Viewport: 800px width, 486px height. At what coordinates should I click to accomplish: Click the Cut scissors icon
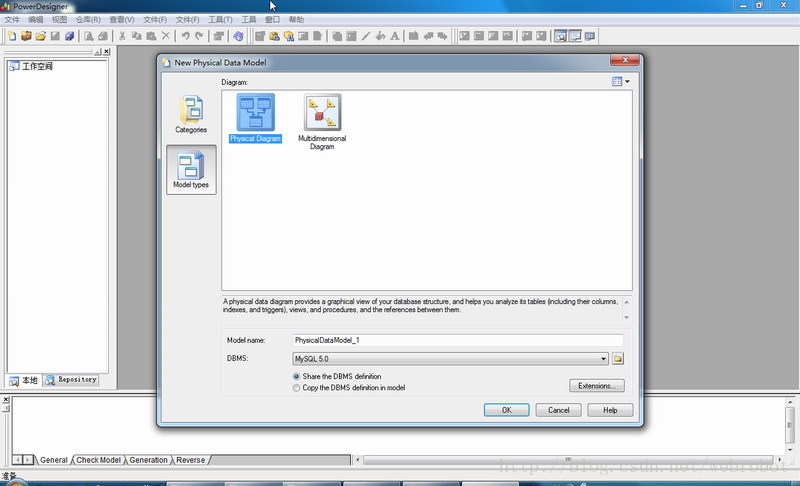tap(122, 36)
